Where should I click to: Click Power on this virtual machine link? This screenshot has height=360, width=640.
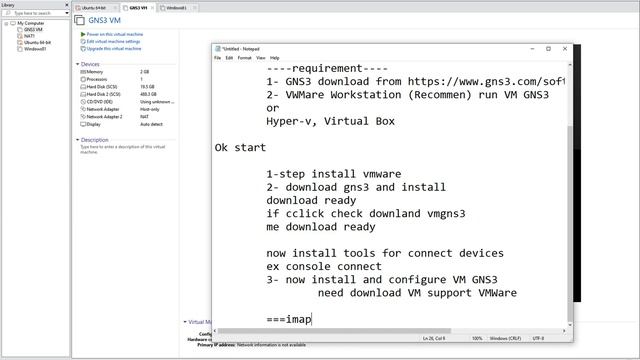click(x=115, y=34)
